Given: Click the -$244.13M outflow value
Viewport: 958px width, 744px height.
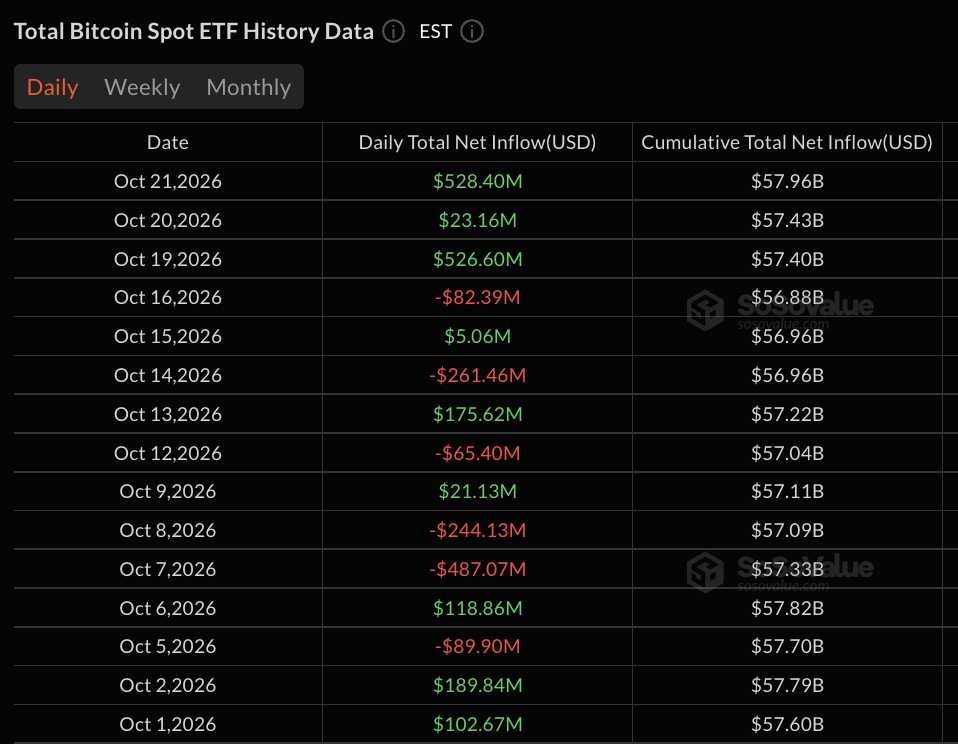Looking at the screenshot, I should pyautogui.click(x=478, y=530).
